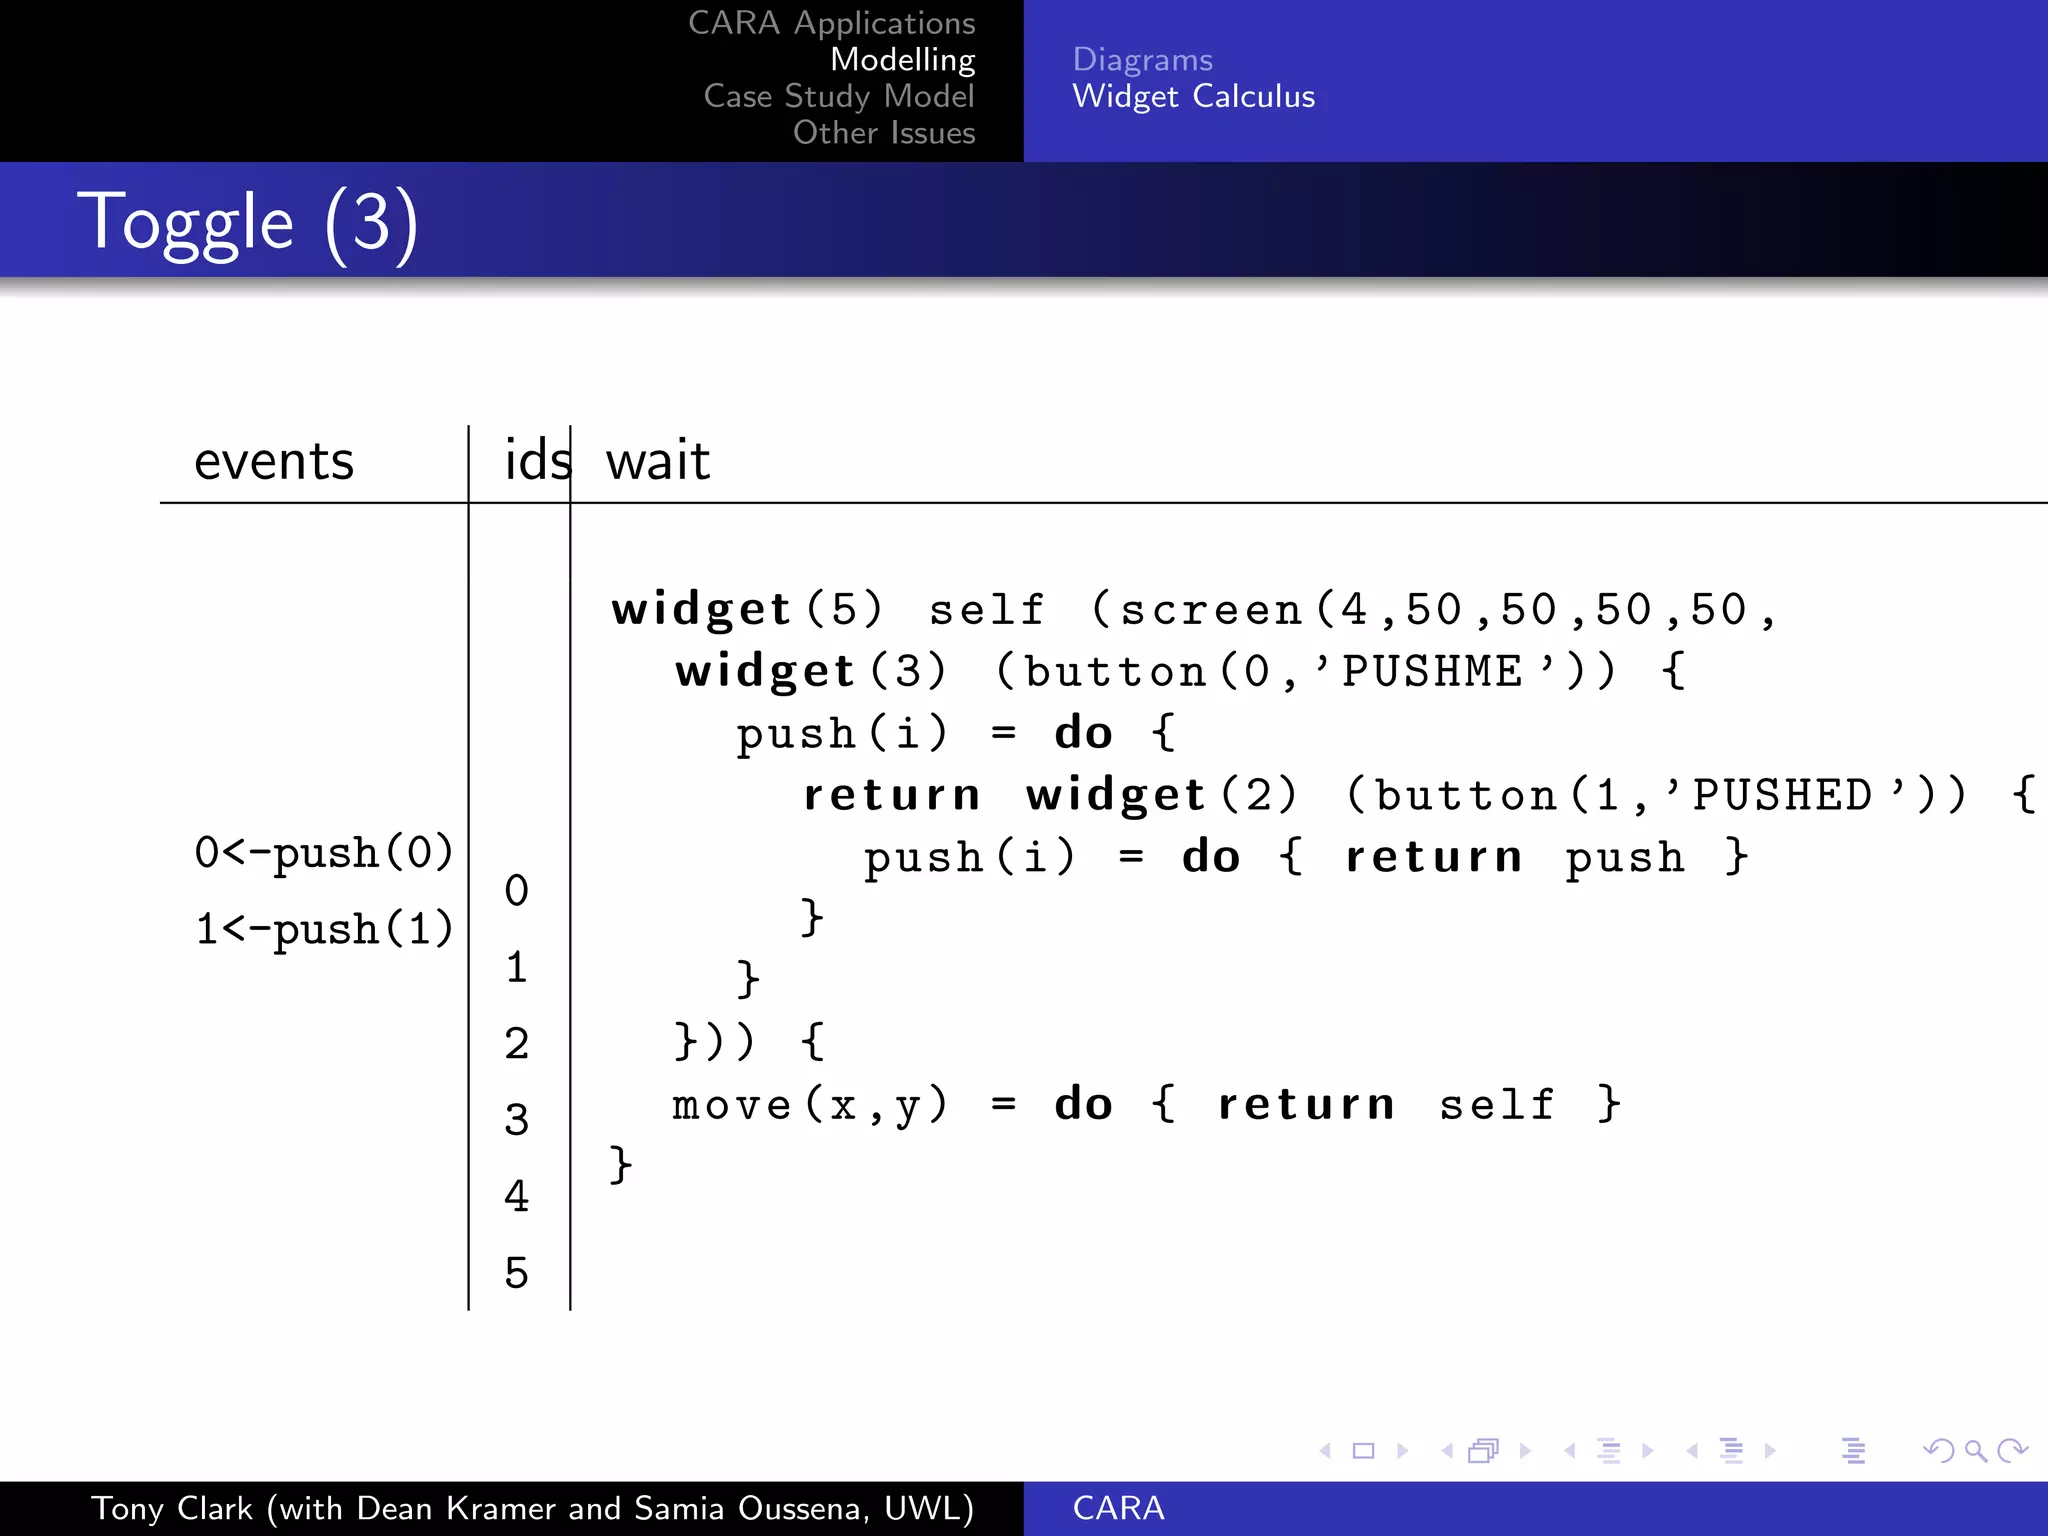Open the Widget Calculus subsection
Viewport: 2048px width, 1536px height.
point(1193,96)
